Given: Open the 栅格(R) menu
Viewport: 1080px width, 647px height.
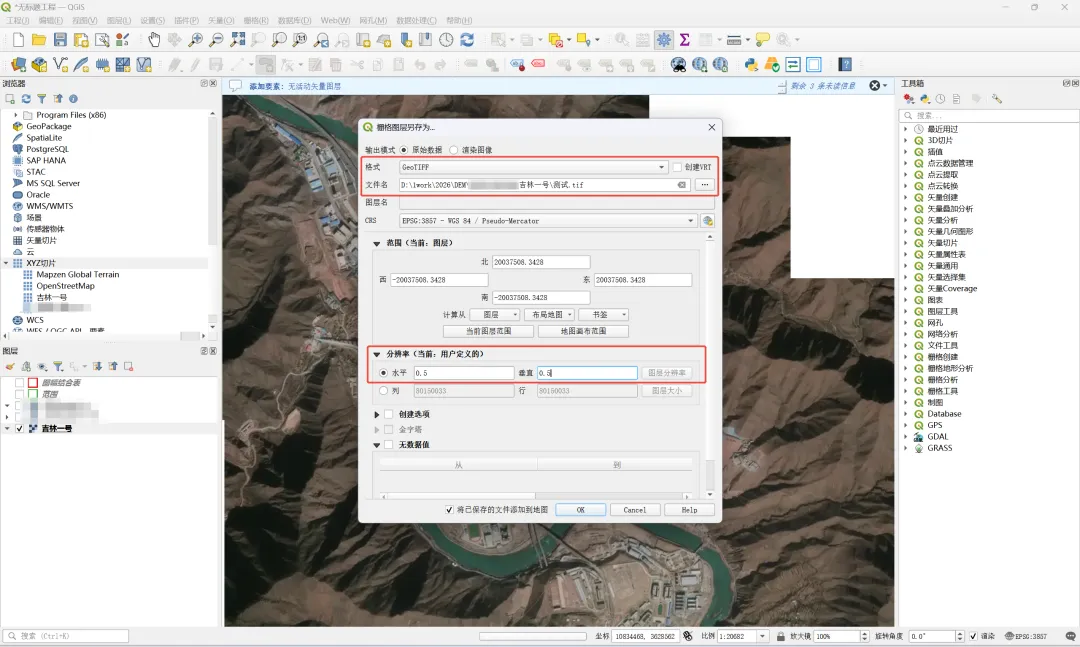Looking at the screenshot, I should 256,20.
